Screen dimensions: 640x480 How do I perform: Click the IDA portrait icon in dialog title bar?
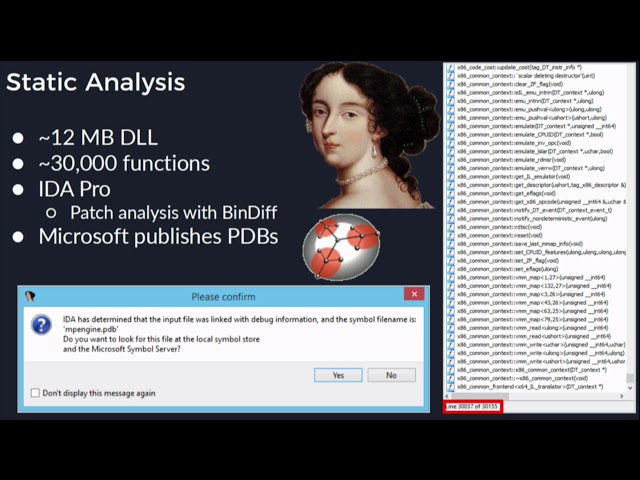pyautogui.click(x=29, y=296)
